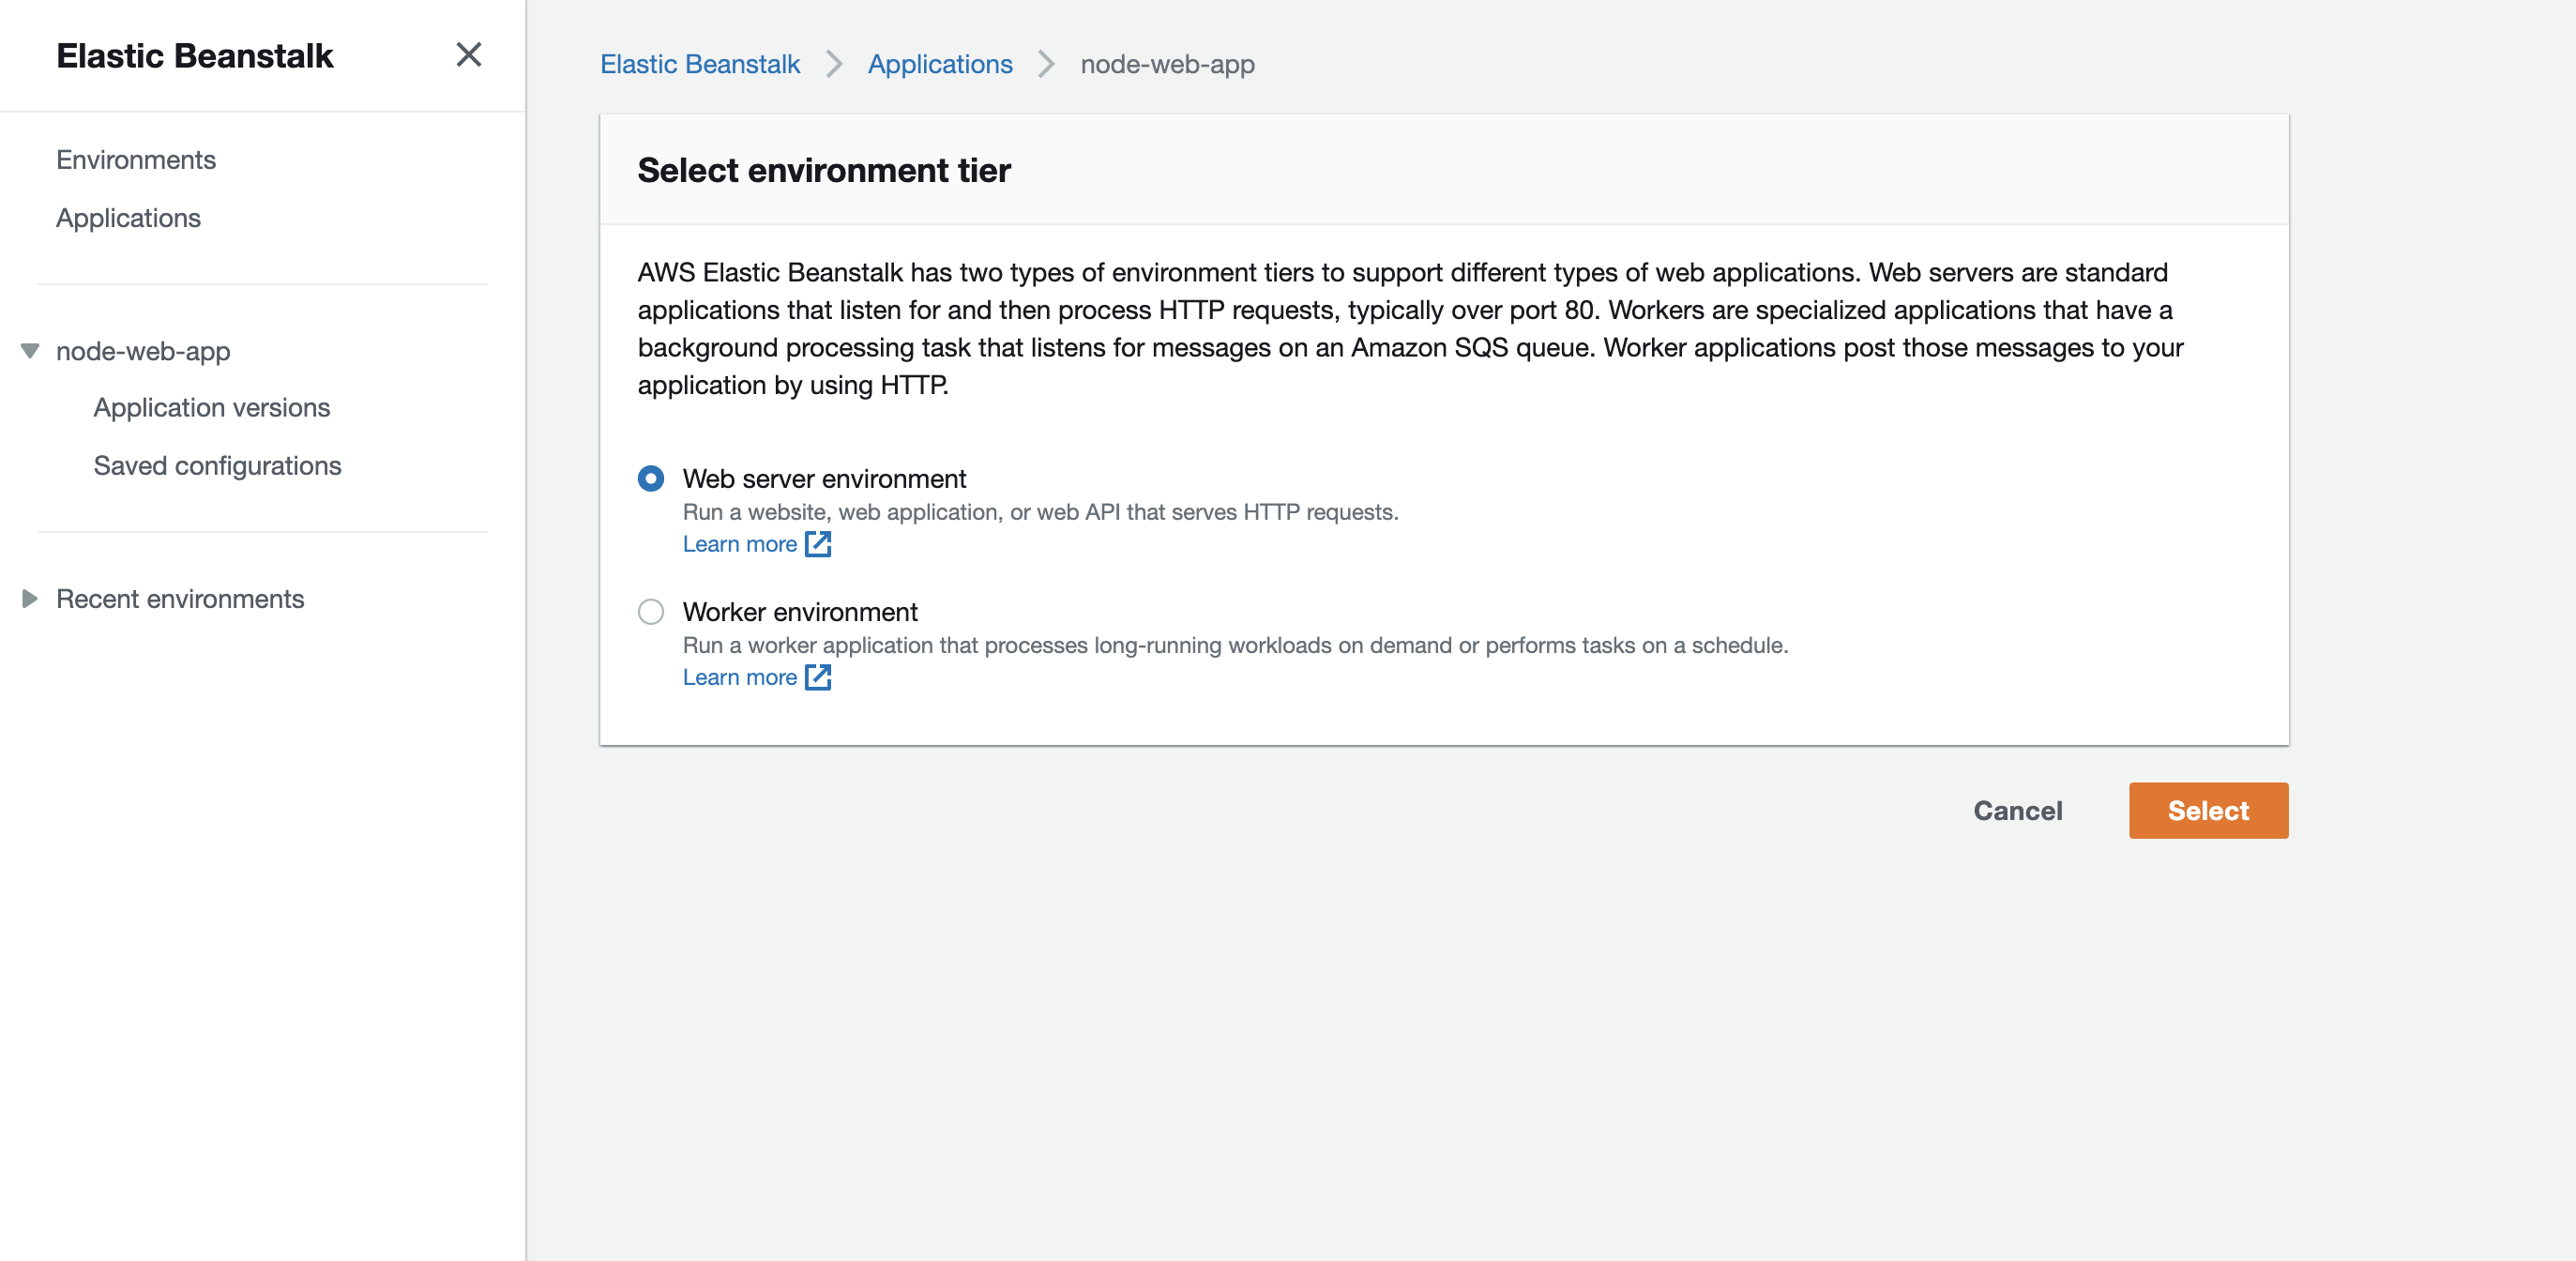Expand the Recent environments section
The width and height of the screenshot is (2576, 1261).
pos(30,599)
